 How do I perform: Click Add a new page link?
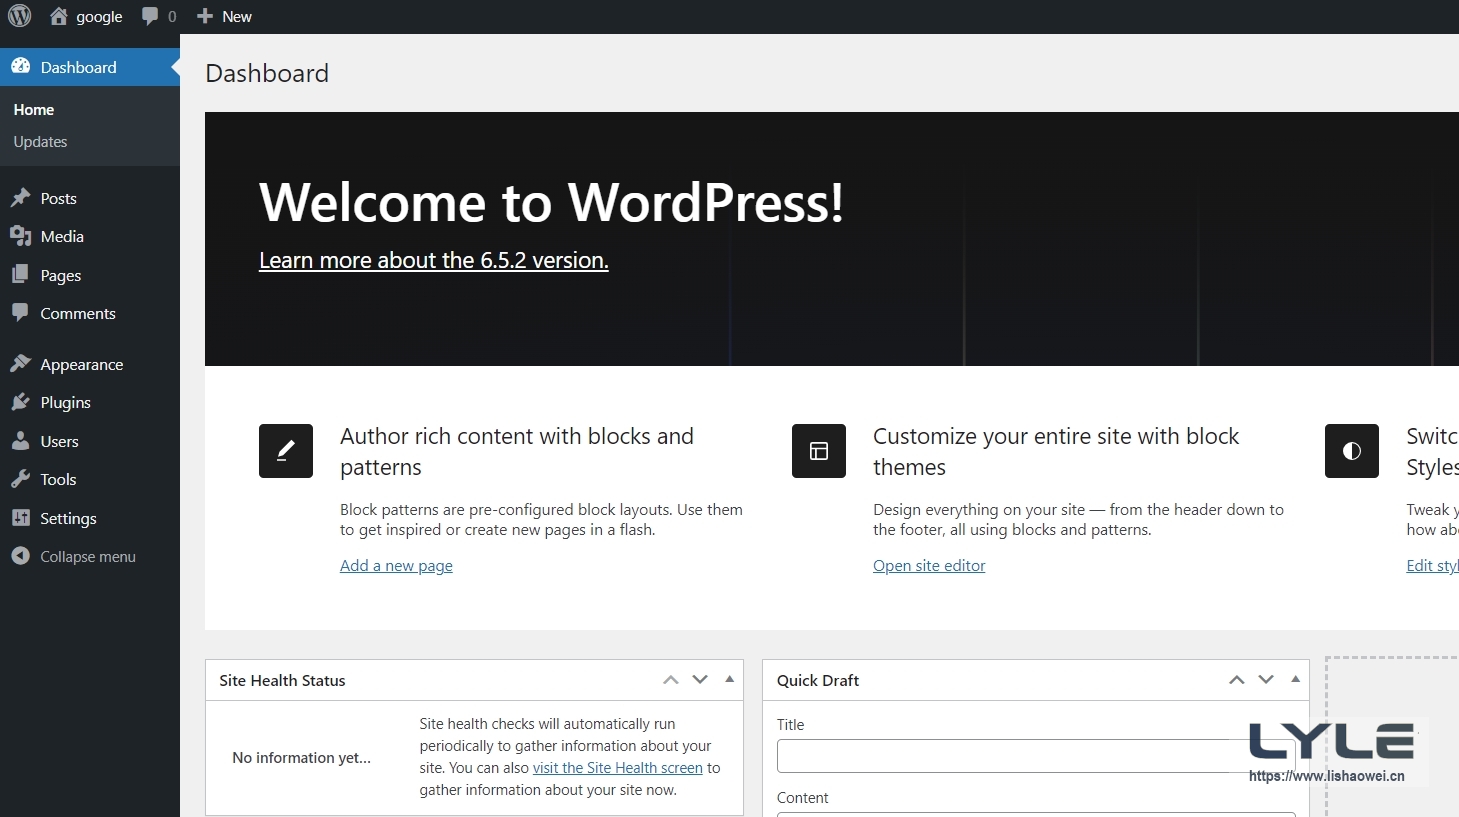(x=396, y=566)
